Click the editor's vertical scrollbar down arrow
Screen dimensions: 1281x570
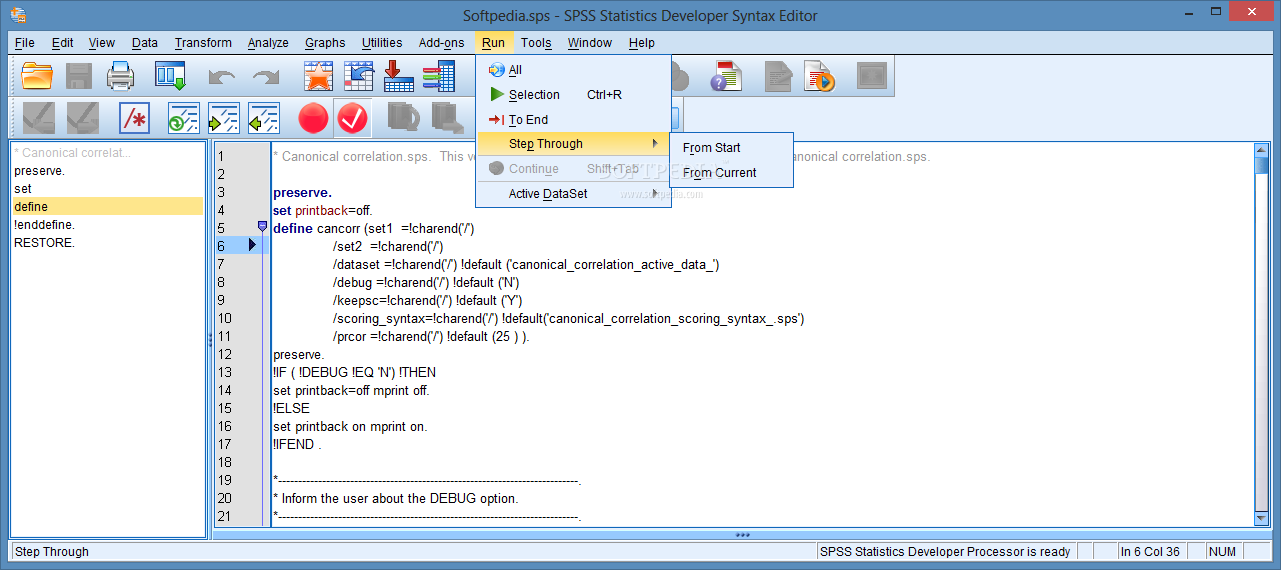[x=1262, y=518]
